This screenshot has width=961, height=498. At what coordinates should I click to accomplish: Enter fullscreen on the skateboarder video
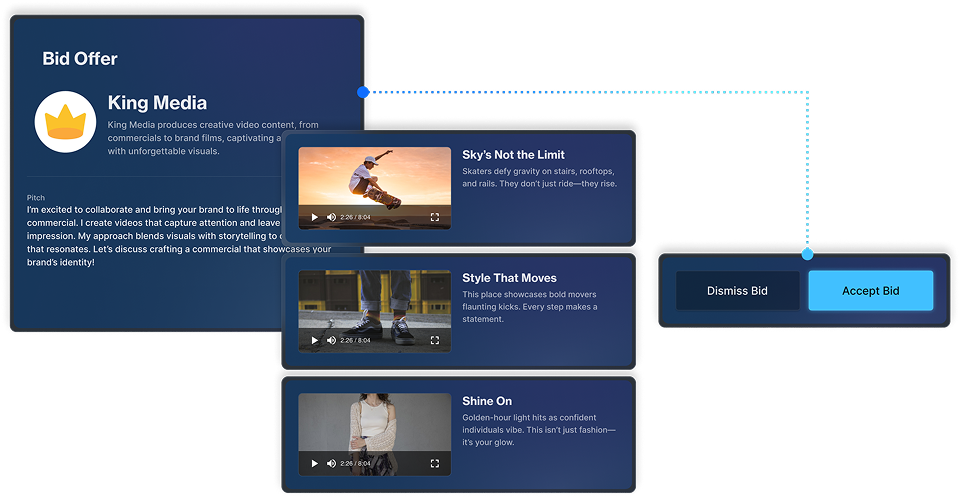(x=435, y=217)
